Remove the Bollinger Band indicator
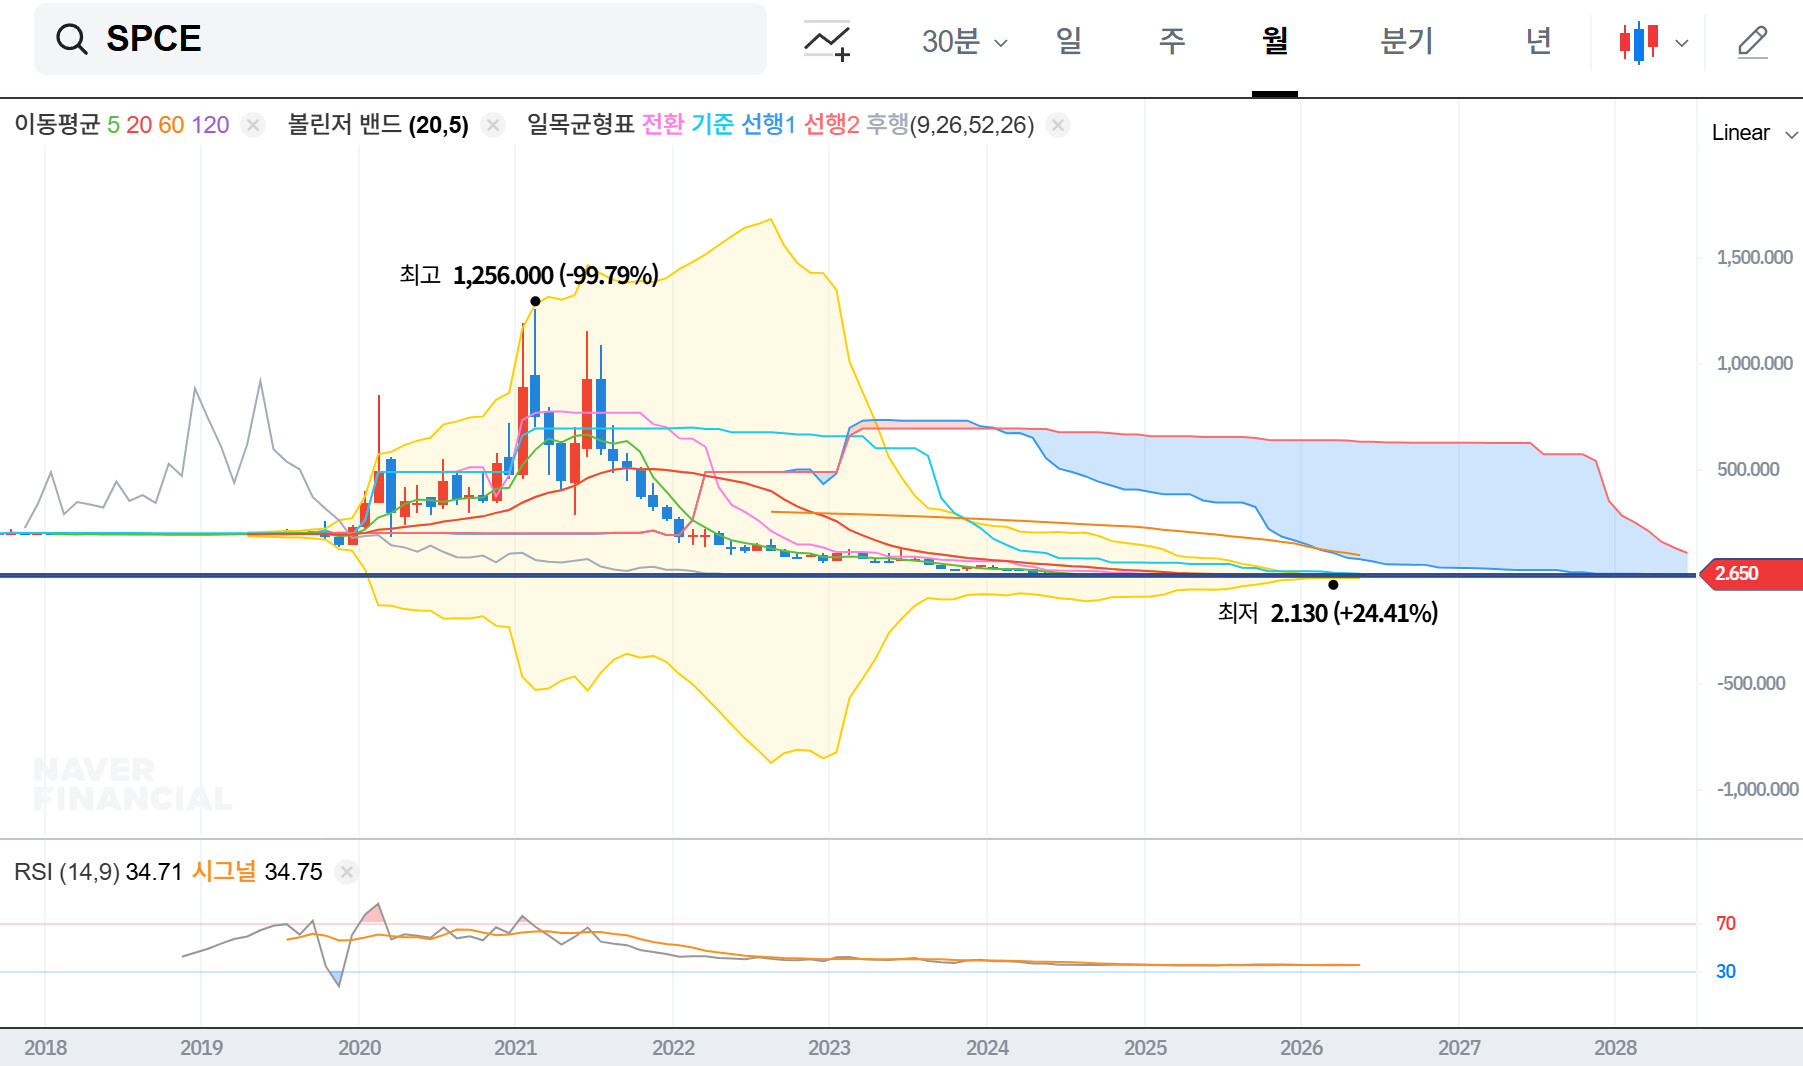Viewport: 1803px width, 1066px height. pos(492,125)
